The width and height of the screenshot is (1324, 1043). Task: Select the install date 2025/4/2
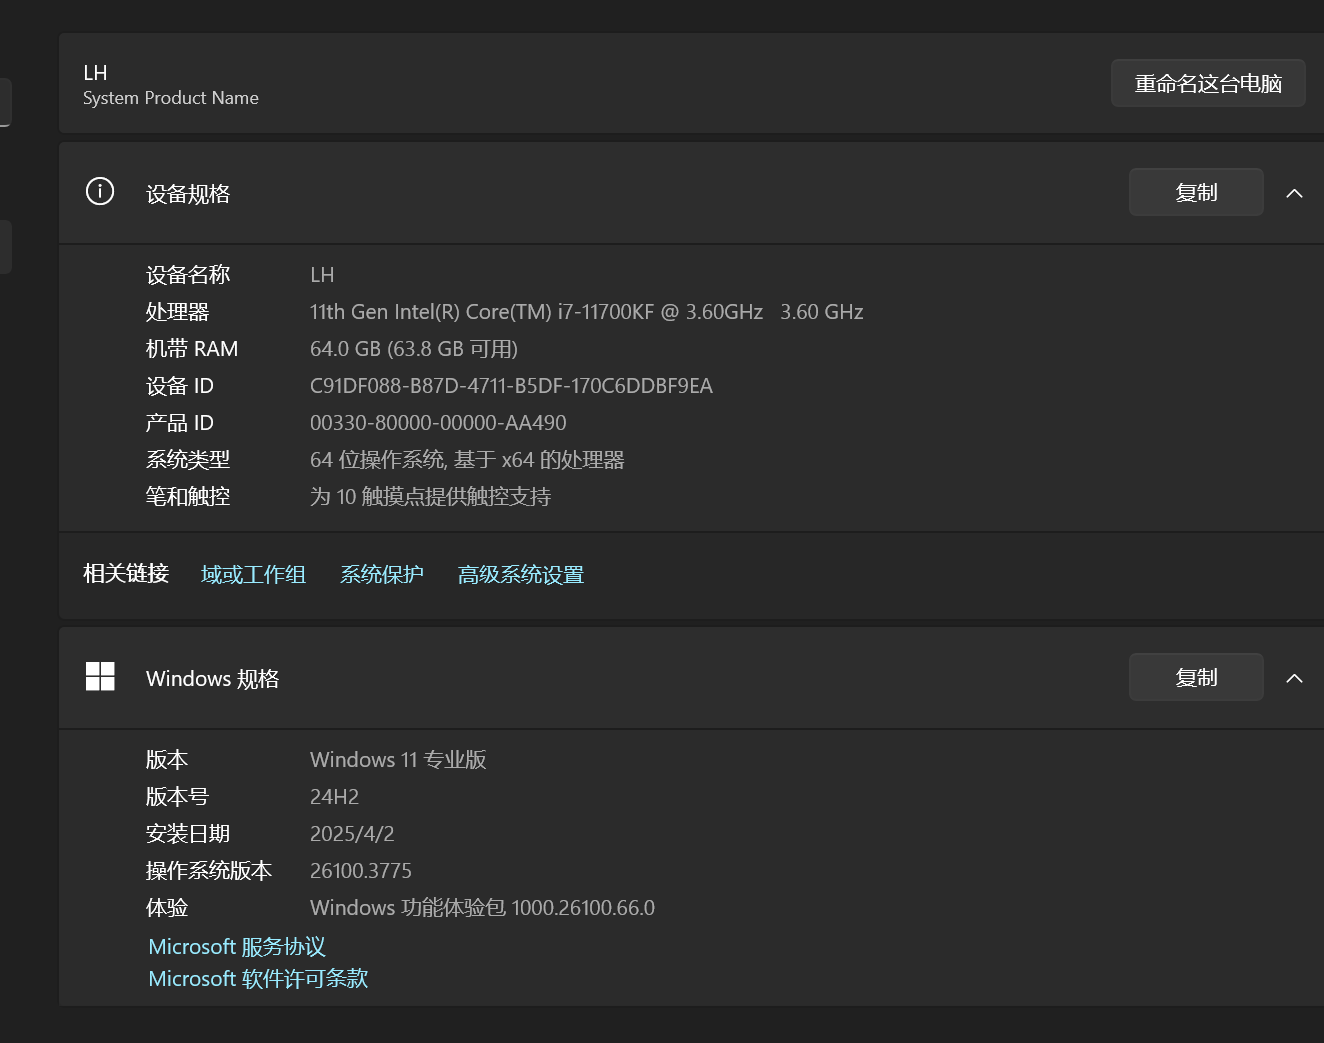tap(352, 834)
